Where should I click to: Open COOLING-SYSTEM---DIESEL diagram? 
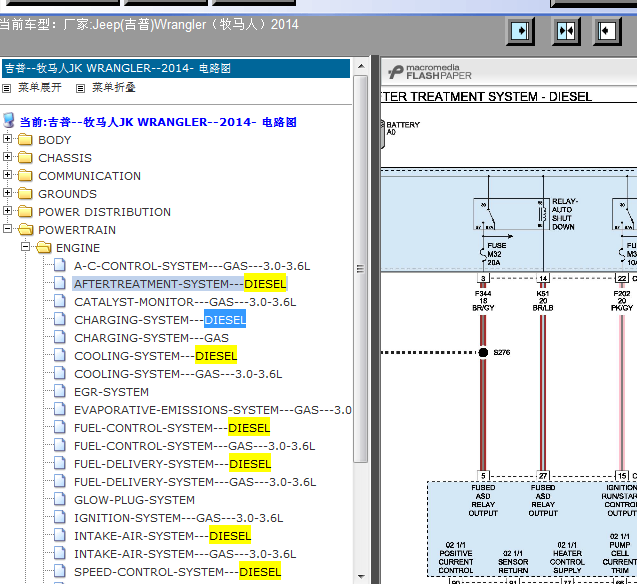[x=155, y=356]
